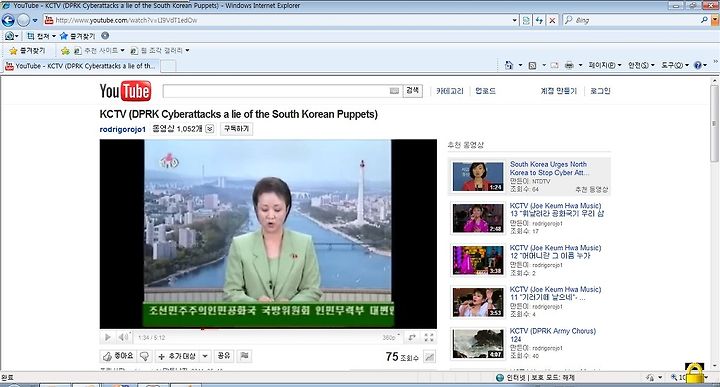Show video statistics via the graph icon
The width and height of the screenshot is (720, 387).
[429, 357]
